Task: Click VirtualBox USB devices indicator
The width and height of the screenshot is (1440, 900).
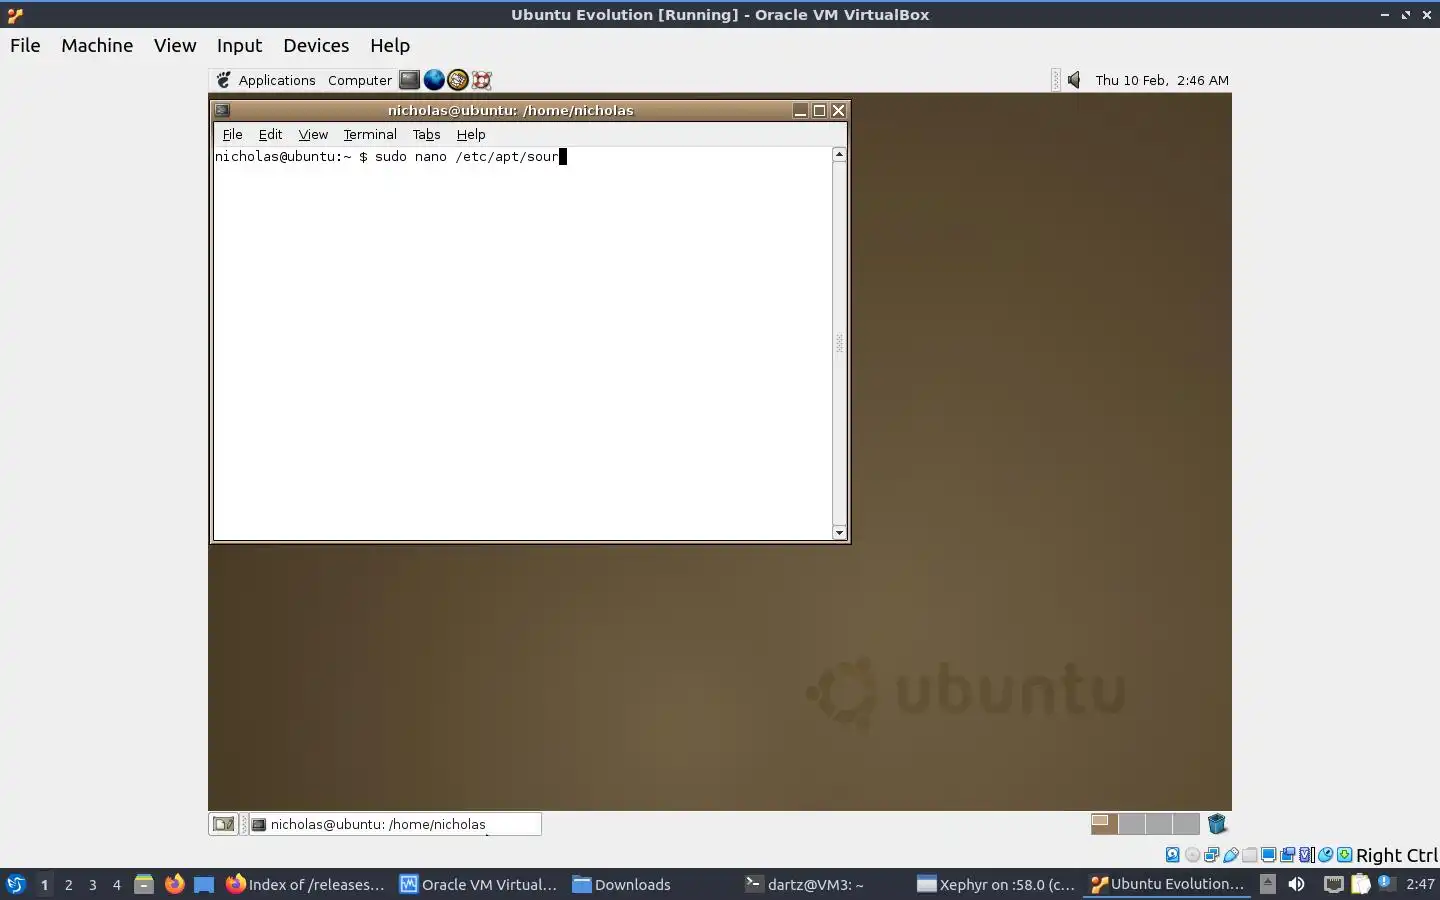Action: pyautogui.click(x=1231, y=855)
